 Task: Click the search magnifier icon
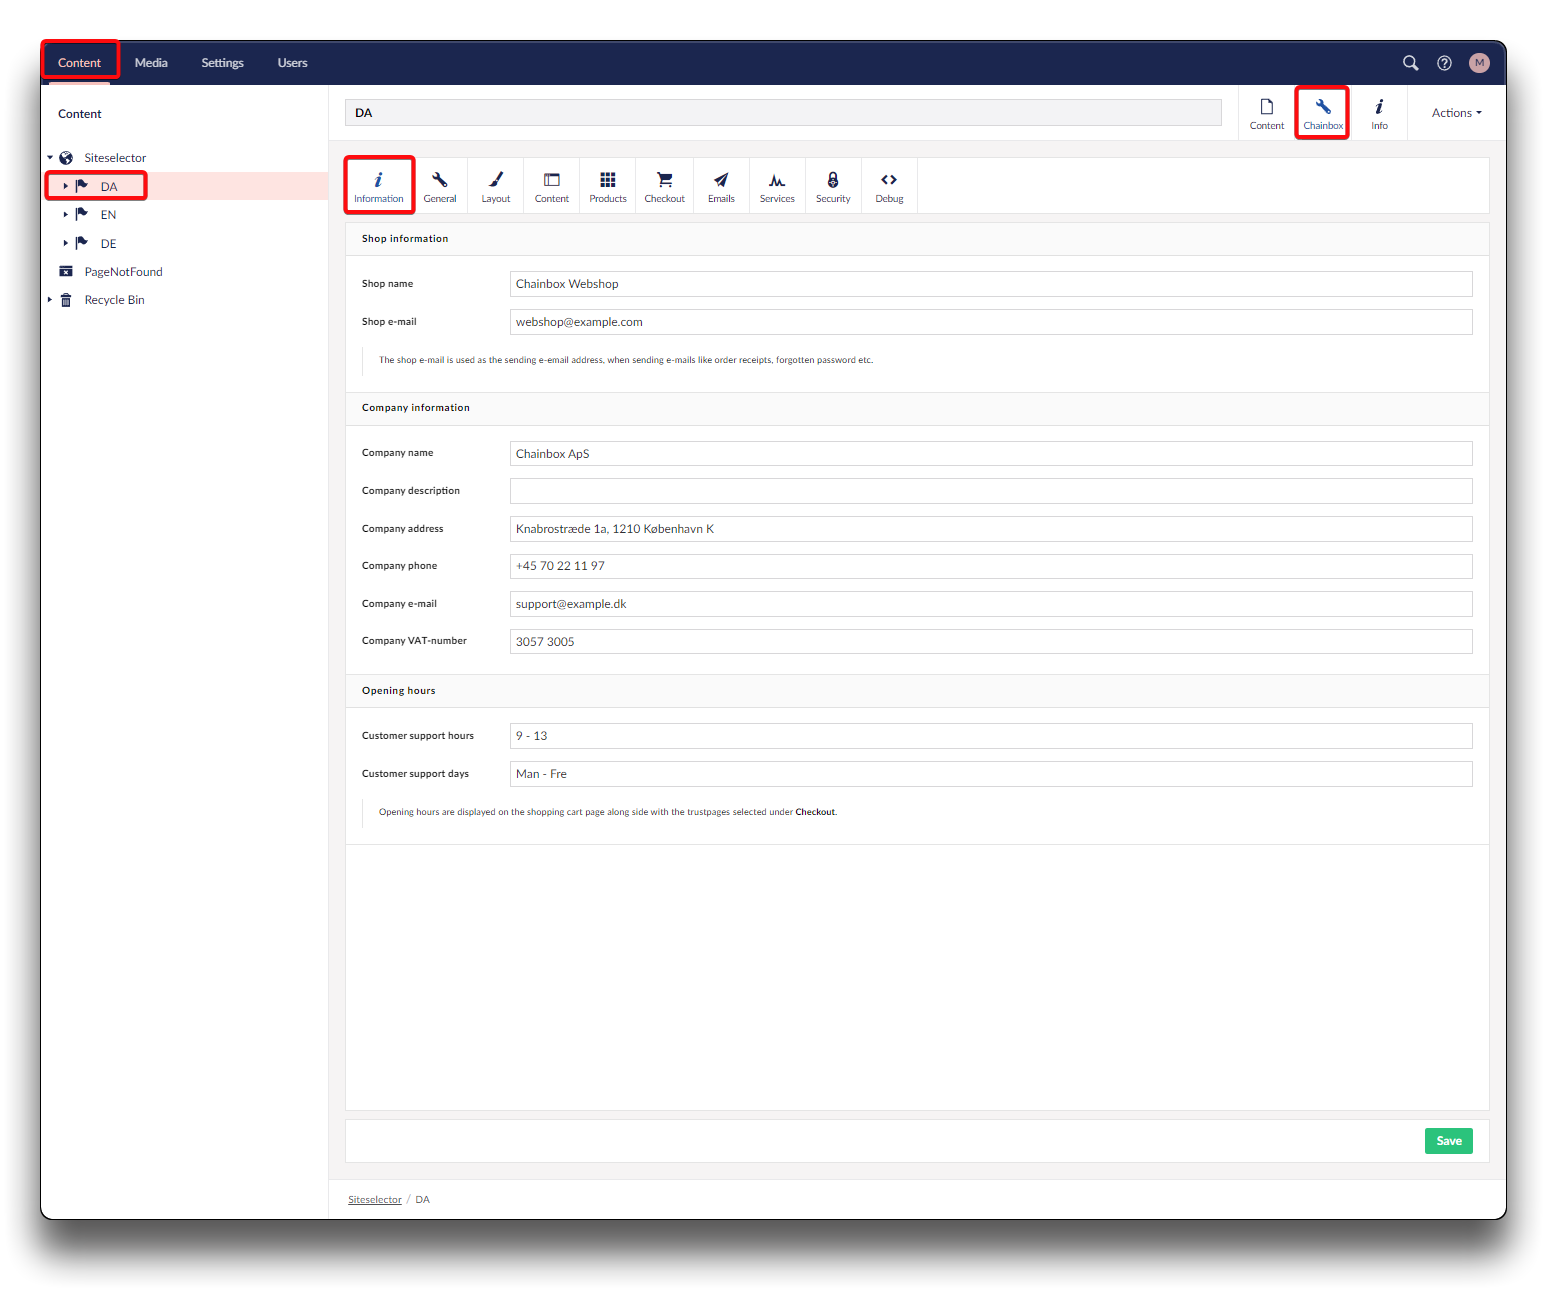coord(1410,63)
